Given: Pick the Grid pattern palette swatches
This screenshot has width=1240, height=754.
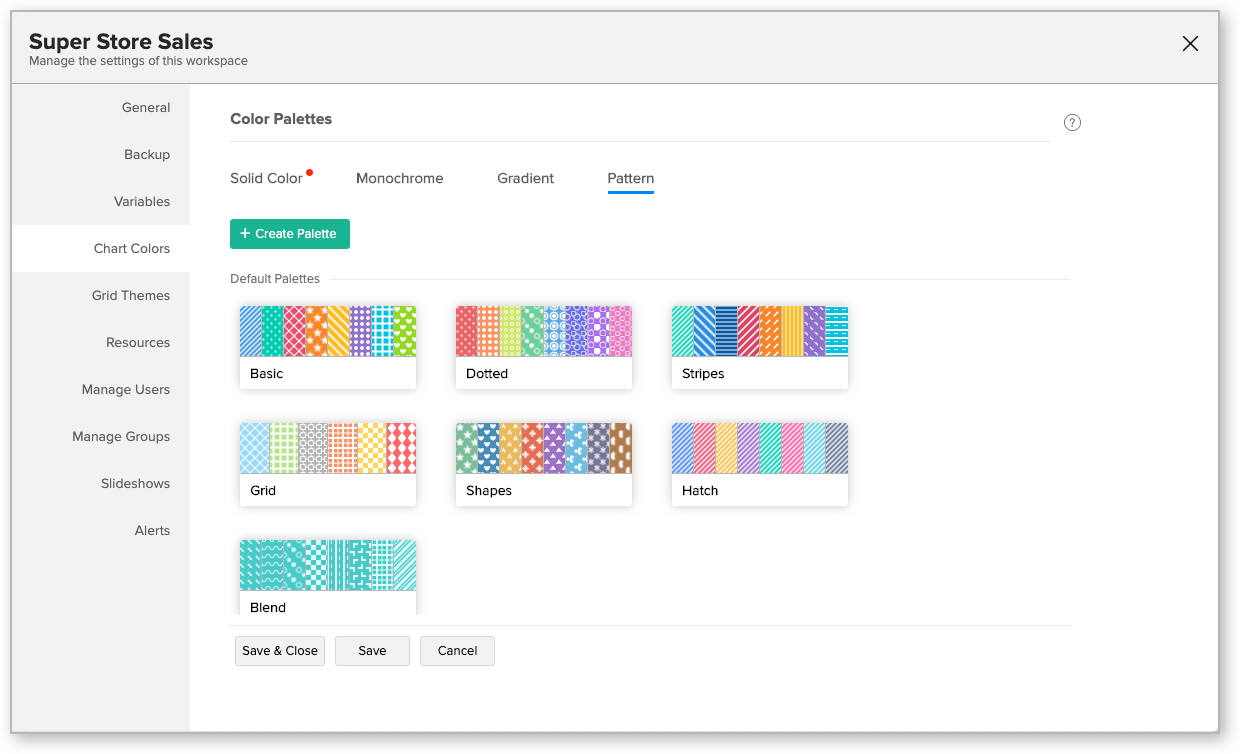Looking at the screenshot, I should [x=328, y=448].
